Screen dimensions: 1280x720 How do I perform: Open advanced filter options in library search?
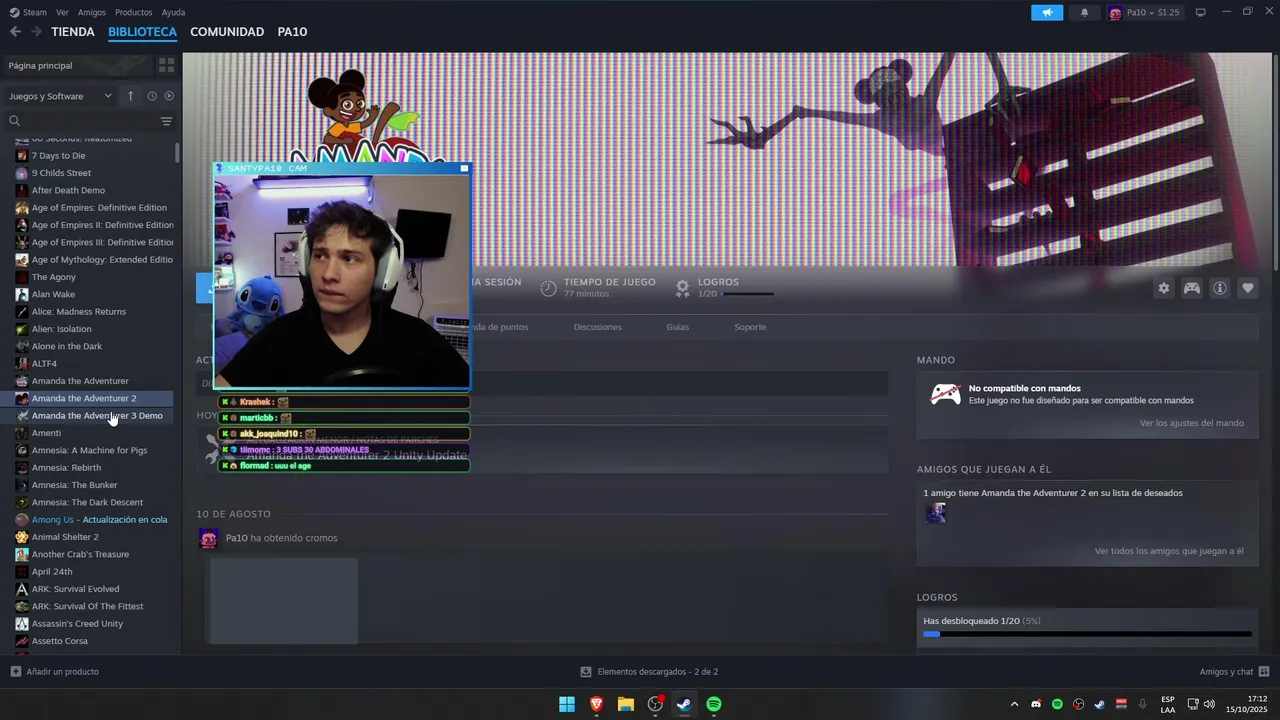(166, 121)
